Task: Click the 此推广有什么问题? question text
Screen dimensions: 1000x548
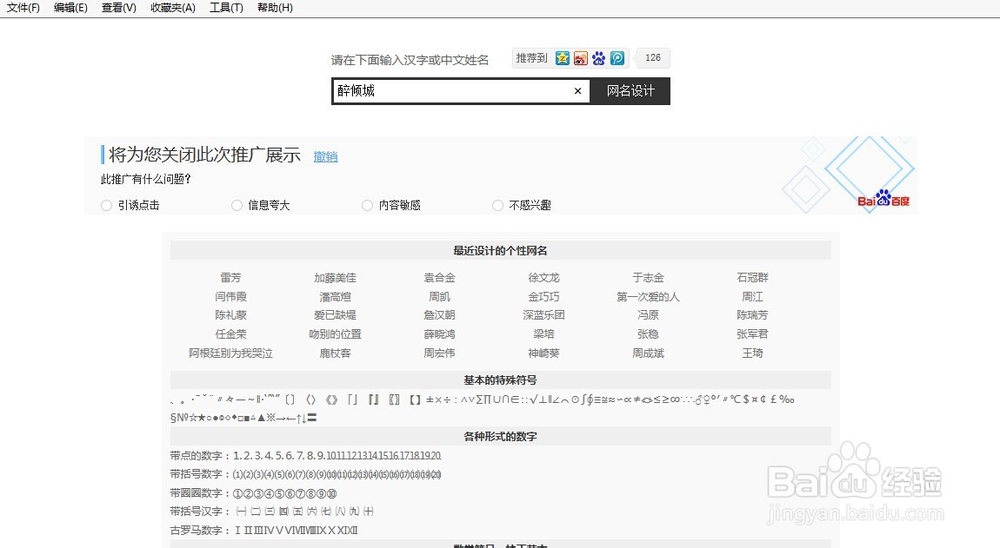Action: pyautogui.click(x=146, y=179)
